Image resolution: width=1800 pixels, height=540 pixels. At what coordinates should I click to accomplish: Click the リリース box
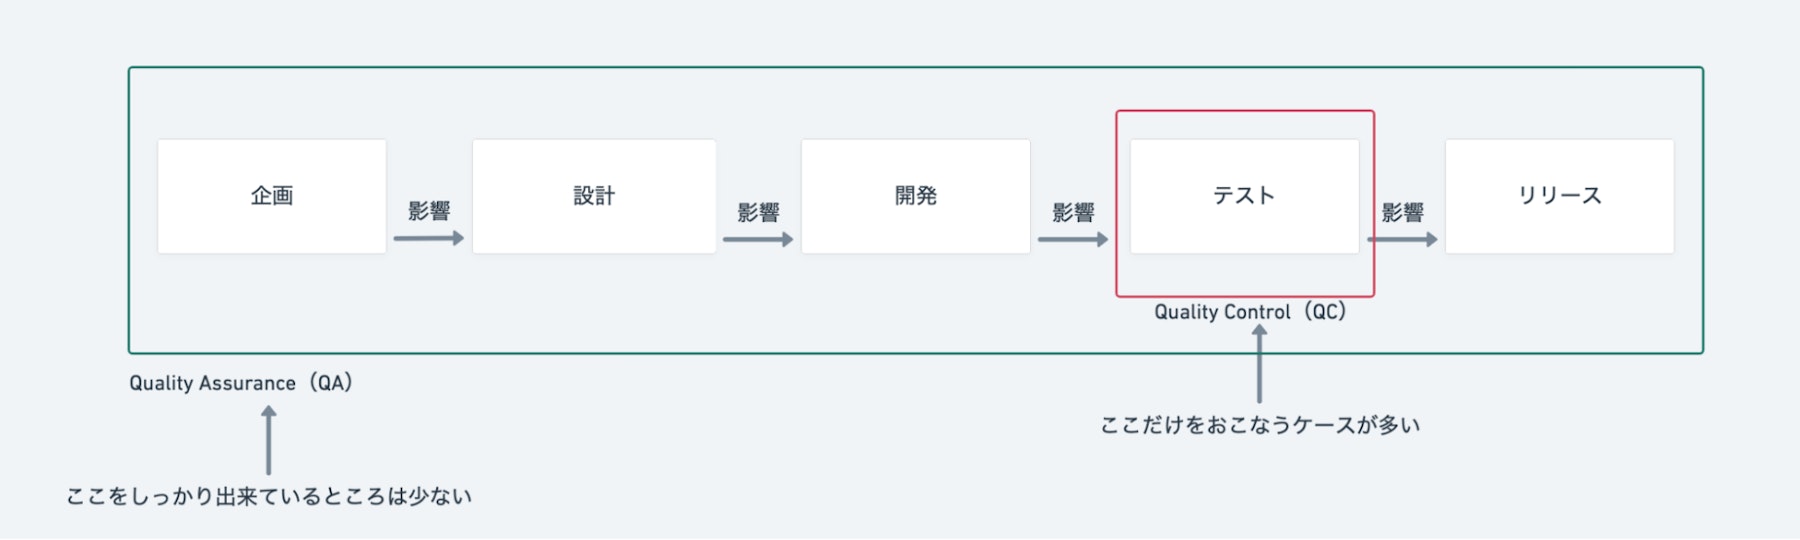[1559, 196]
